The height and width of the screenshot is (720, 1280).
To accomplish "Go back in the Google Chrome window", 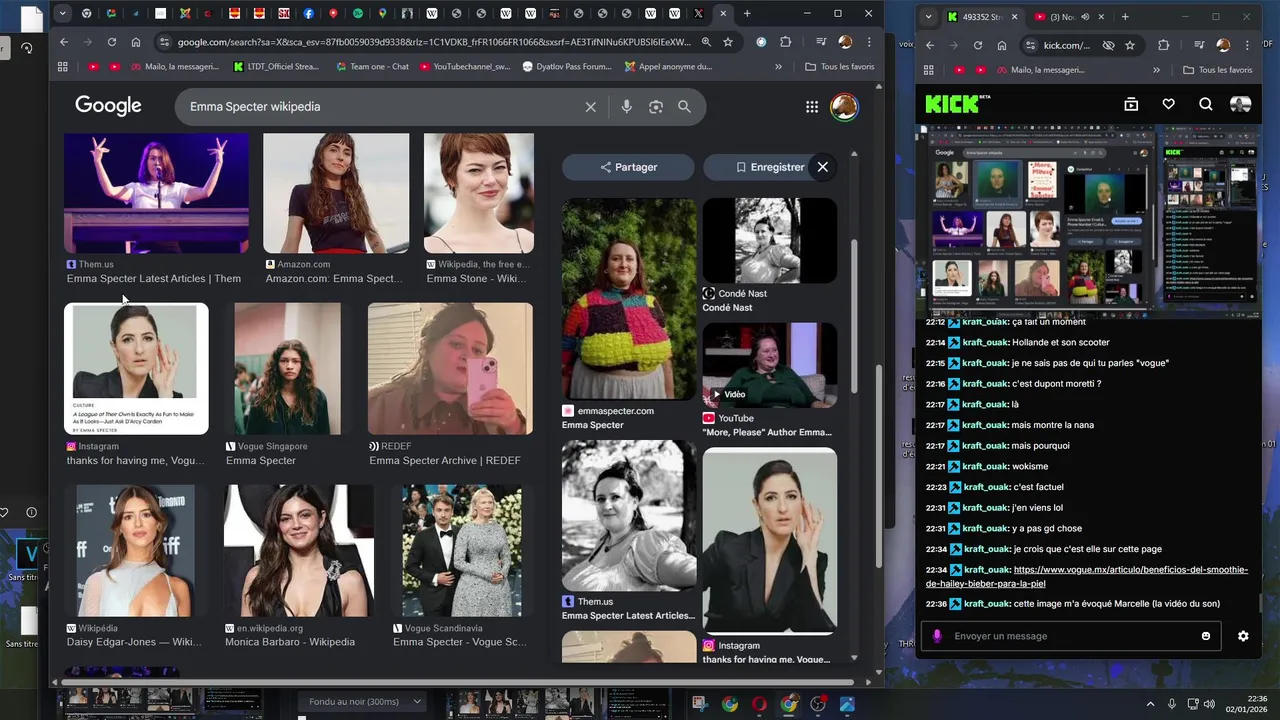I will click(64, 42).
